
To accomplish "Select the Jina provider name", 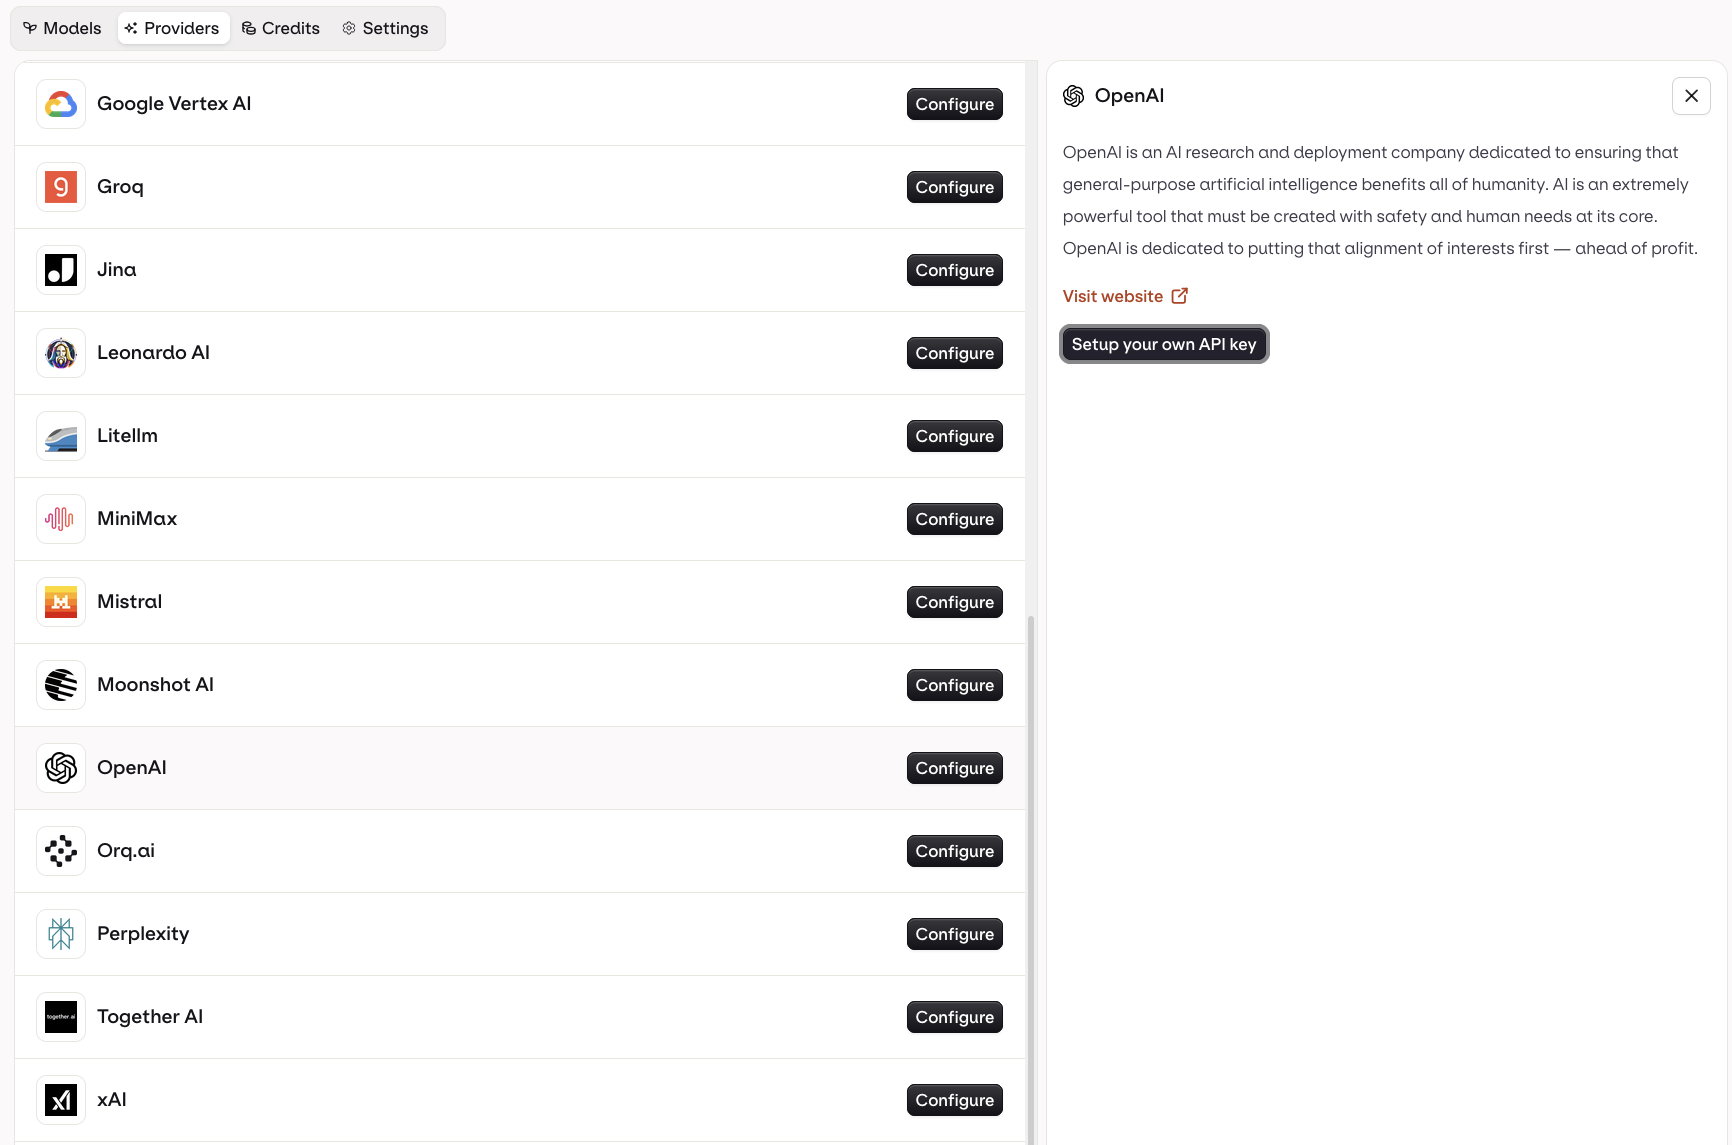I will click(117, 270).
